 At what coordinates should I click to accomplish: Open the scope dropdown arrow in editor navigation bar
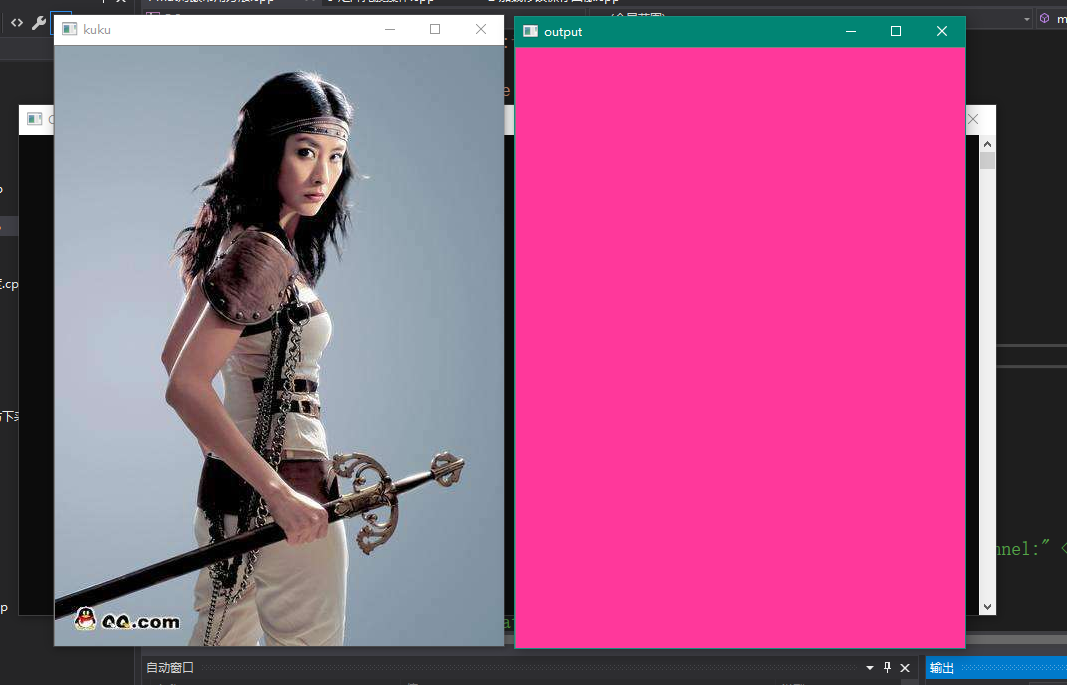click(1027, 20)
